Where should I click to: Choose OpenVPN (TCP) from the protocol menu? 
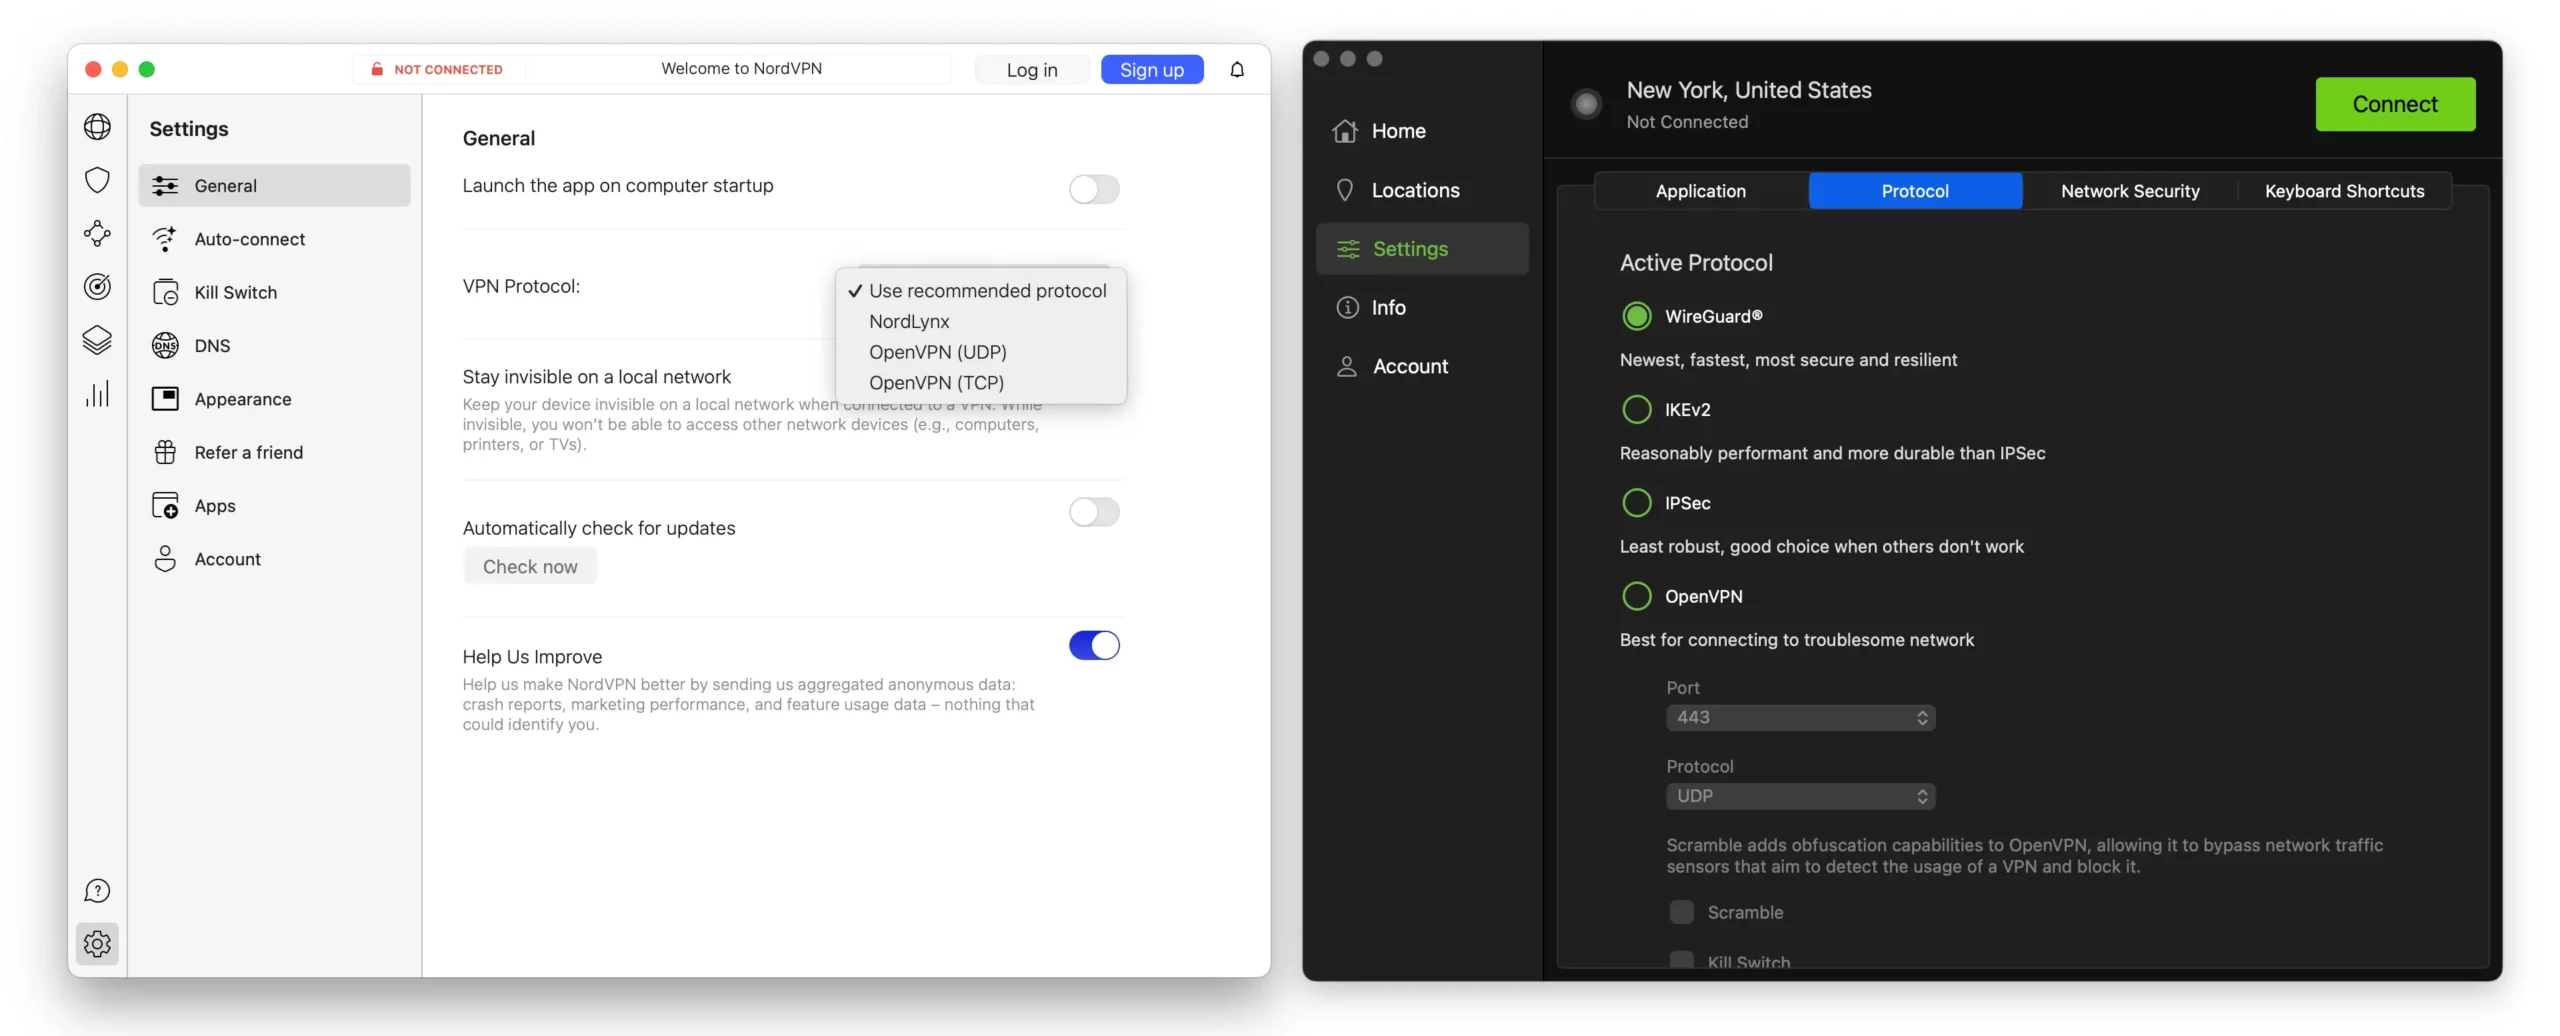981,383
